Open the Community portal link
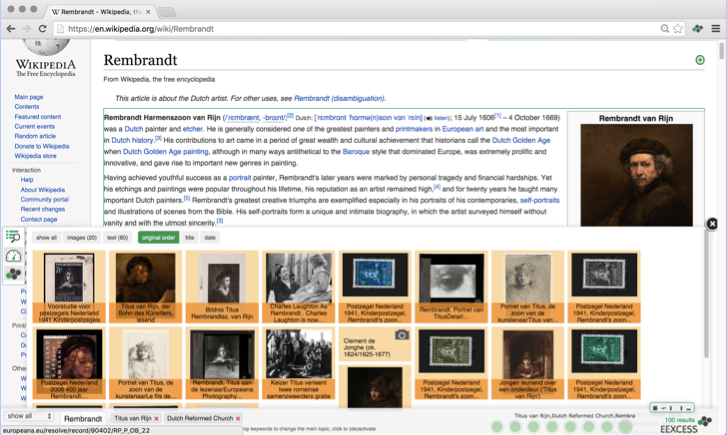 coord(45,199)
